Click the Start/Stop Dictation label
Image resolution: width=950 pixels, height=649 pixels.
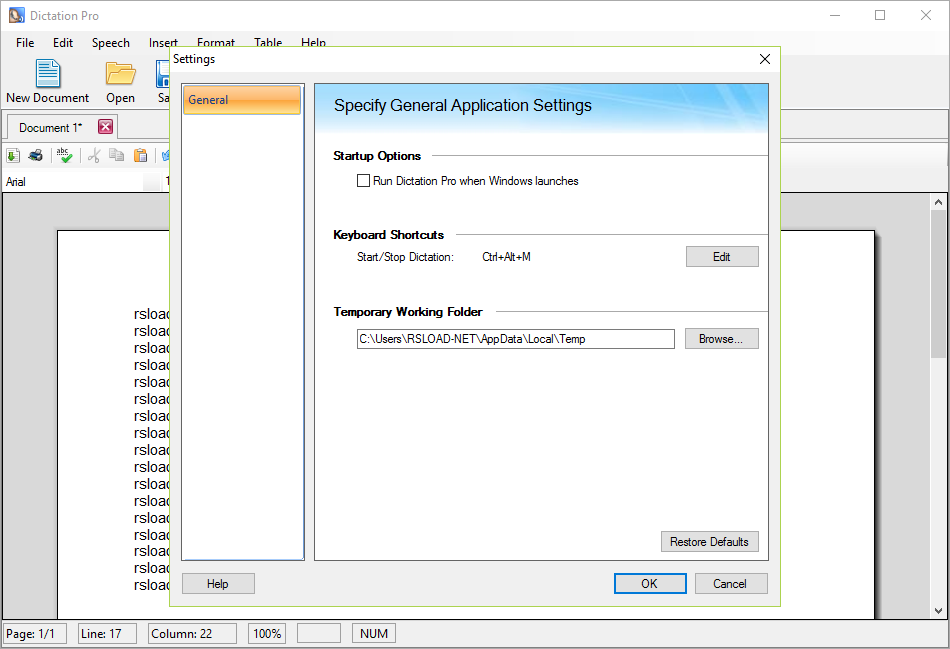(x=405, y=257)
